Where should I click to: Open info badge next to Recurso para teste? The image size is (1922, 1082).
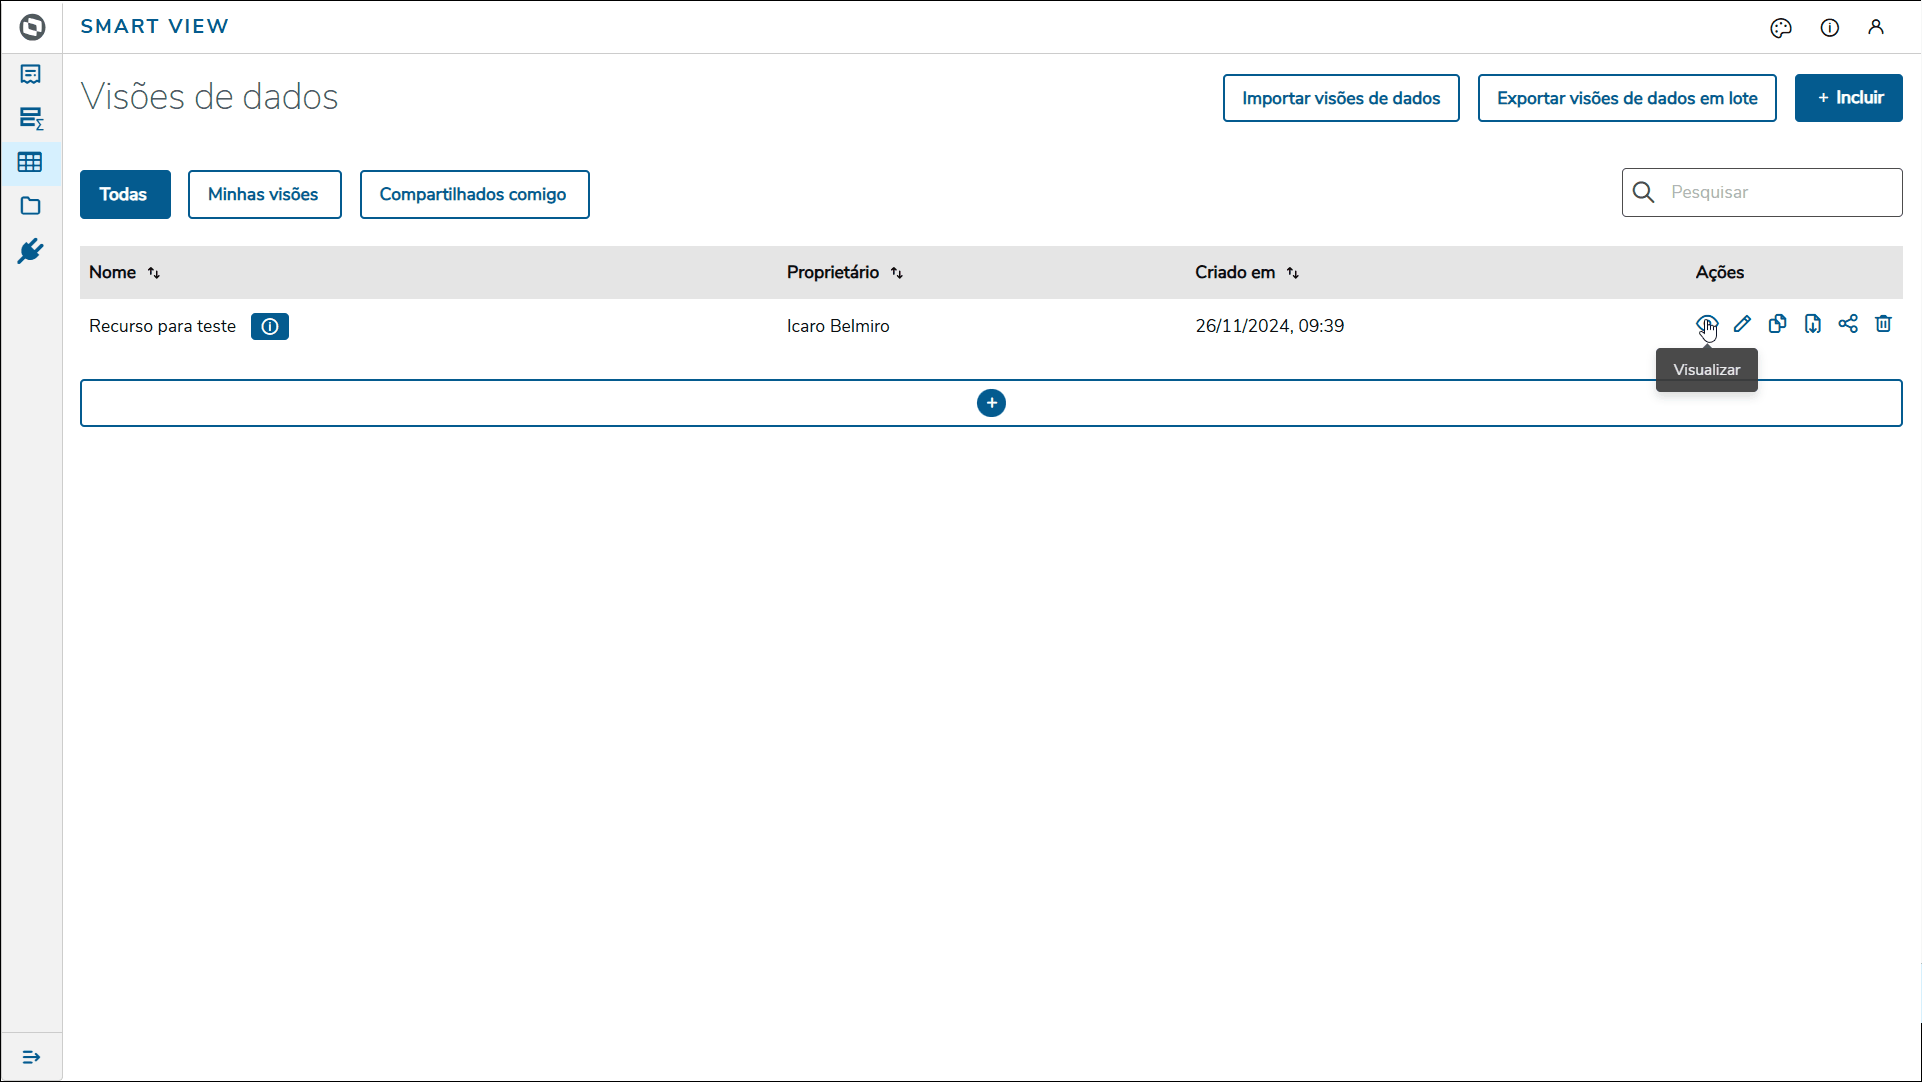tap(269, 326)
